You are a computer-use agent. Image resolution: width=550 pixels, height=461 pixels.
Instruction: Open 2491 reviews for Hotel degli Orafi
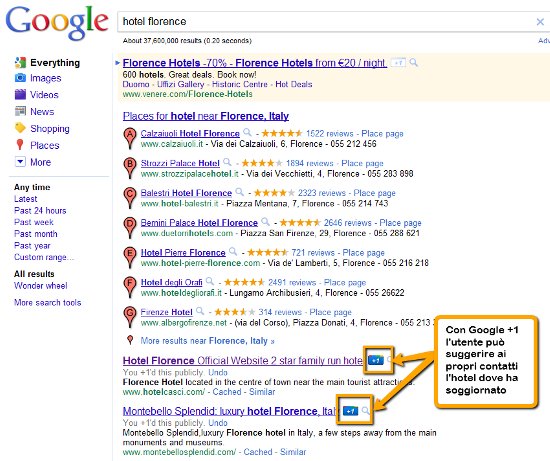point(292,282)
